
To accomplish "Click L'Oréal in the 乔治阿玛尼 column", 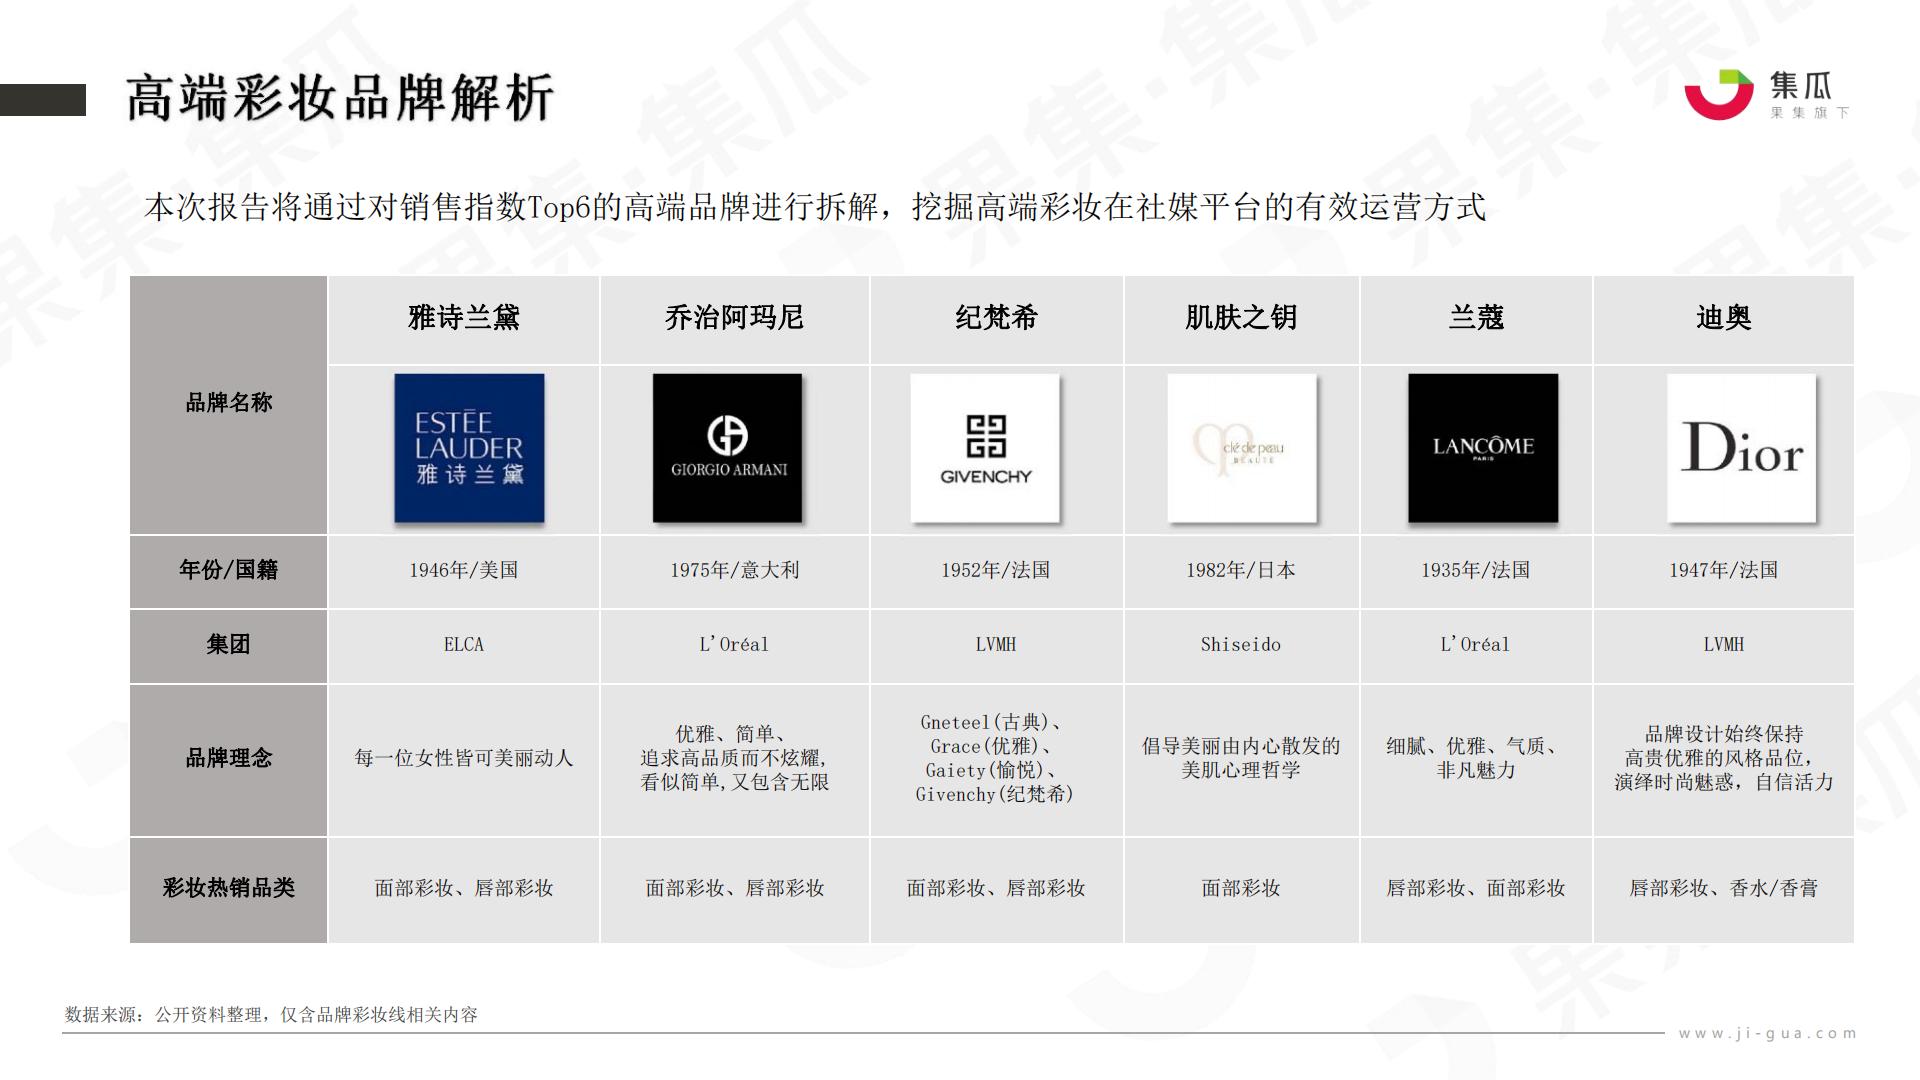I will [734, 645].
